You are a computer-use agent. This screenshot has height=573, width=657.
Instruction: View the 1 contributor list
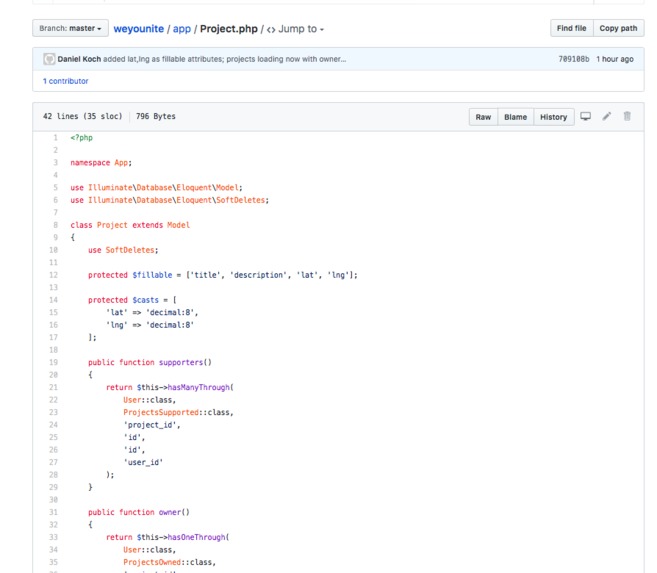(x=66, y=81)
